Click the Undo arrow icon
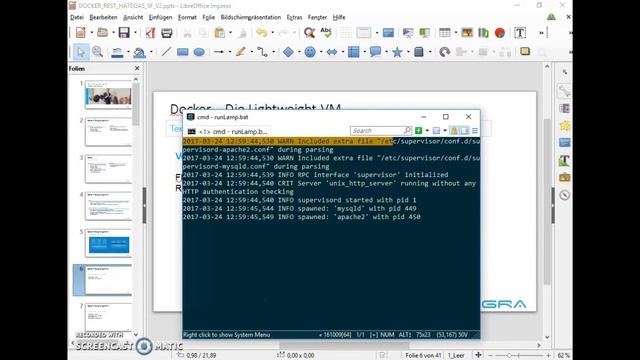The width and height of the screenshot is (640, 360). click(262, 33)
